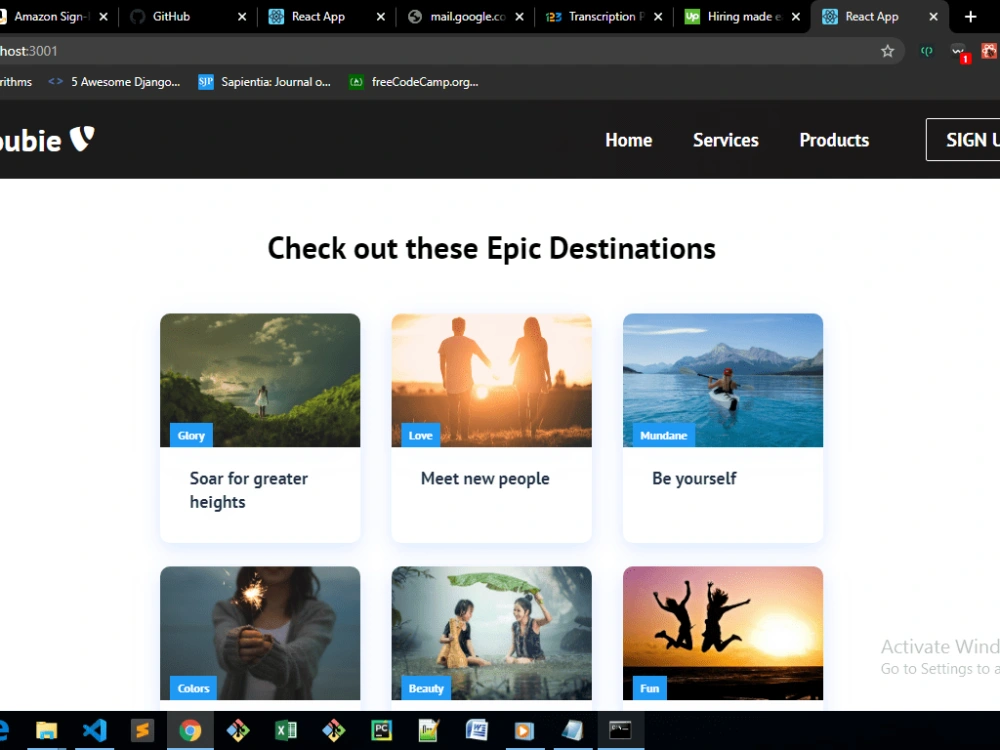Screen dimensions: 1000x750
Task: Open the Colors sparkler card image
Action: (260, 633)
